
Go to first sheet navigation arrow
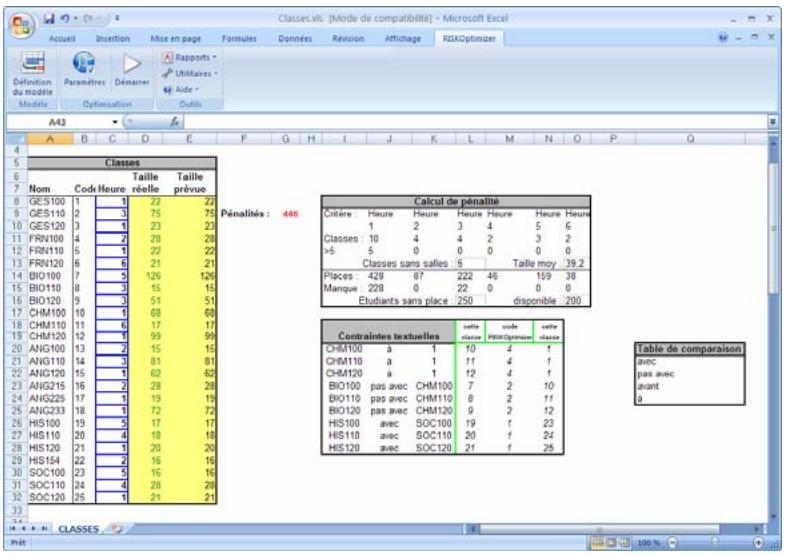click(x=13, y=529)
